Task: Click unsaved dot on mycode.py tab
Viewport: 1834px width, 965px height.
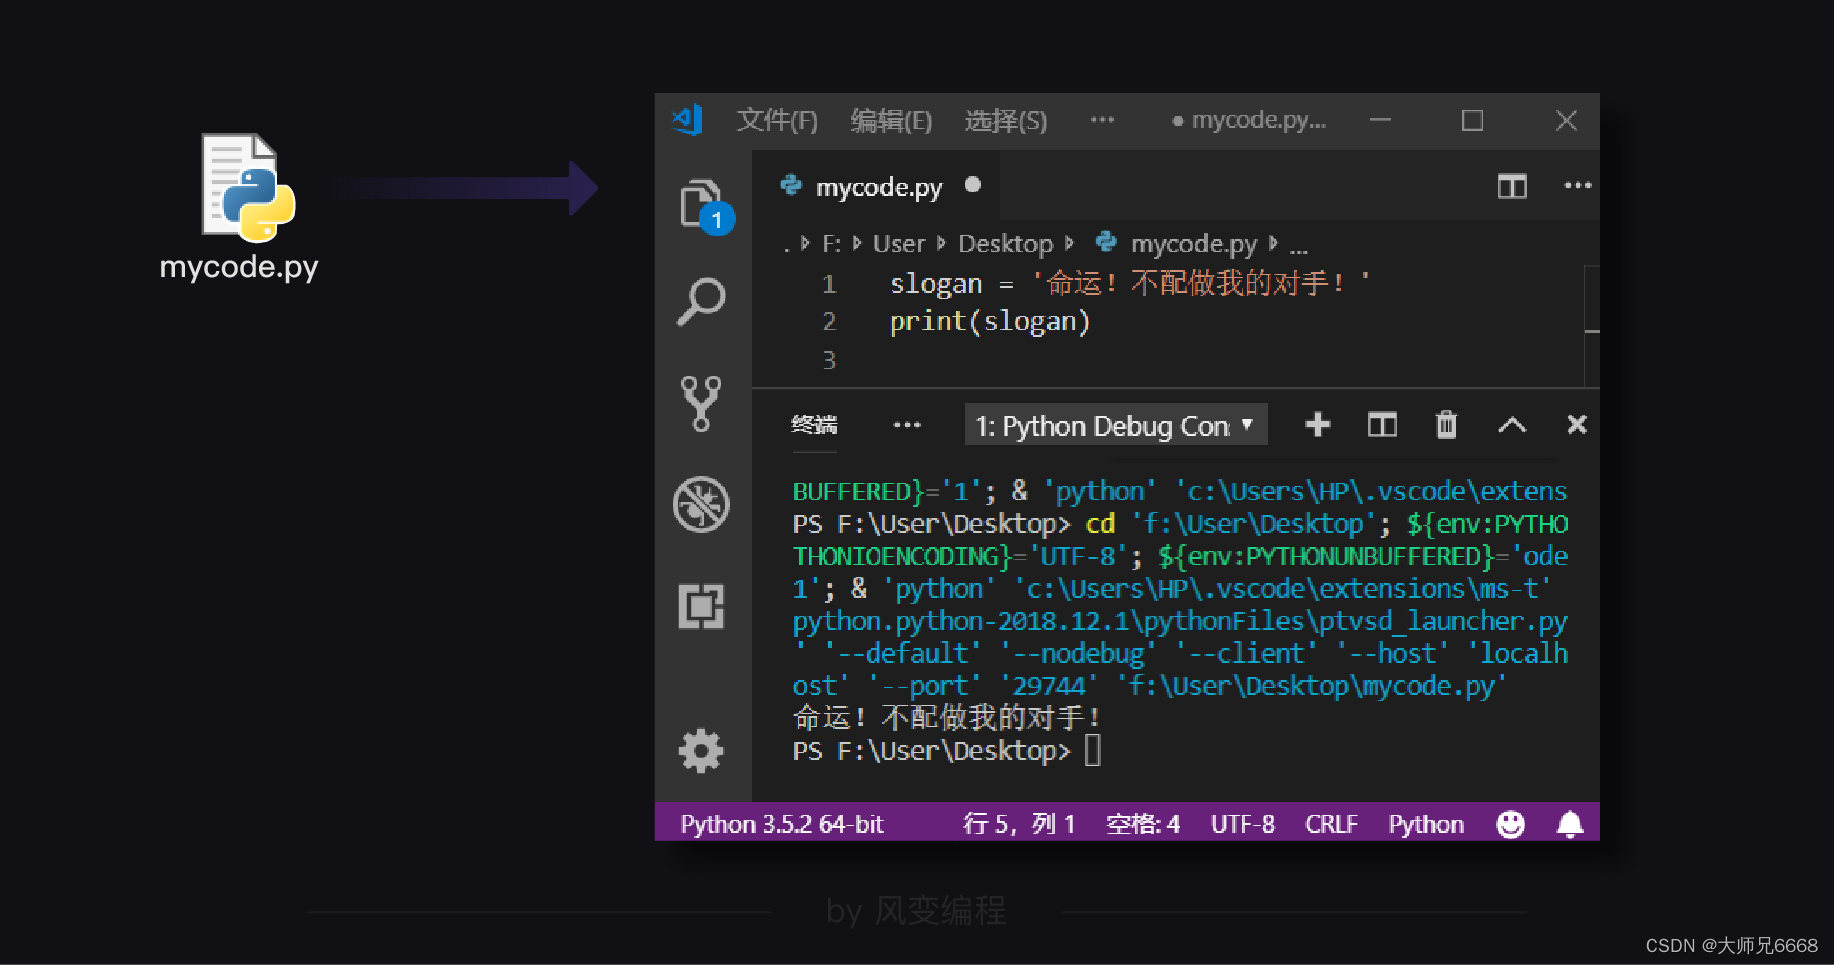Action: point(973,185)
